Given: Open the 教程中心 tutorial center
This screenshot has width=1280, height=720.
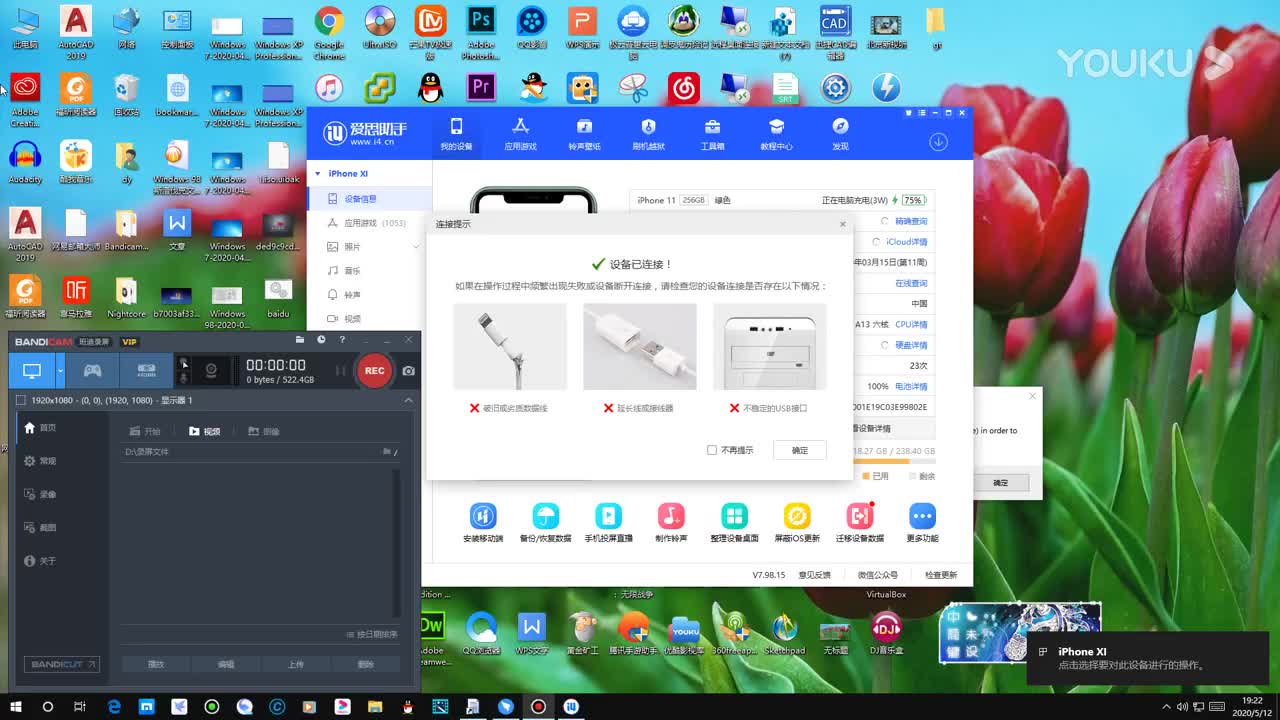Looking at the screenshot, I should 777,132.
